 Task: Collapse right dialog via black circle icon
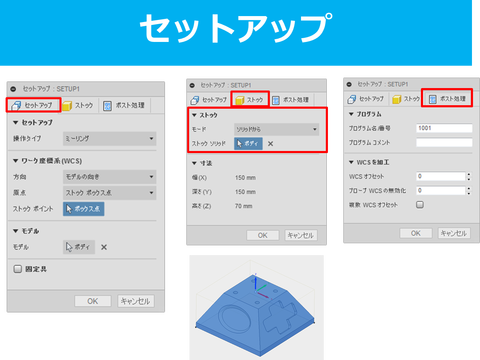pos(349,84)
